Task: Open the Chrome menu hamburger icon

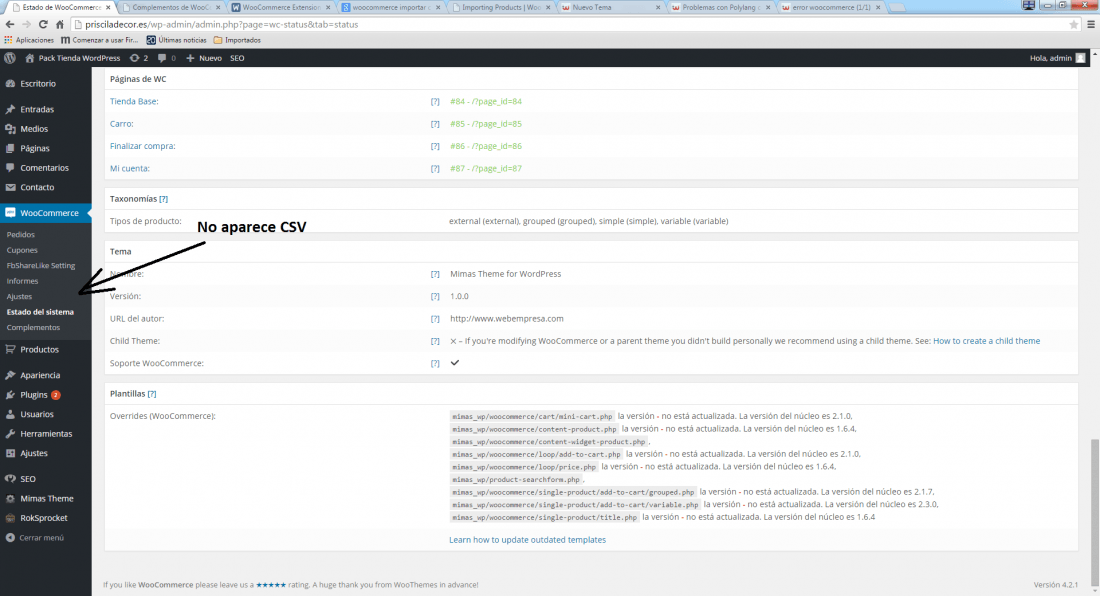Action: (1090, 25)
